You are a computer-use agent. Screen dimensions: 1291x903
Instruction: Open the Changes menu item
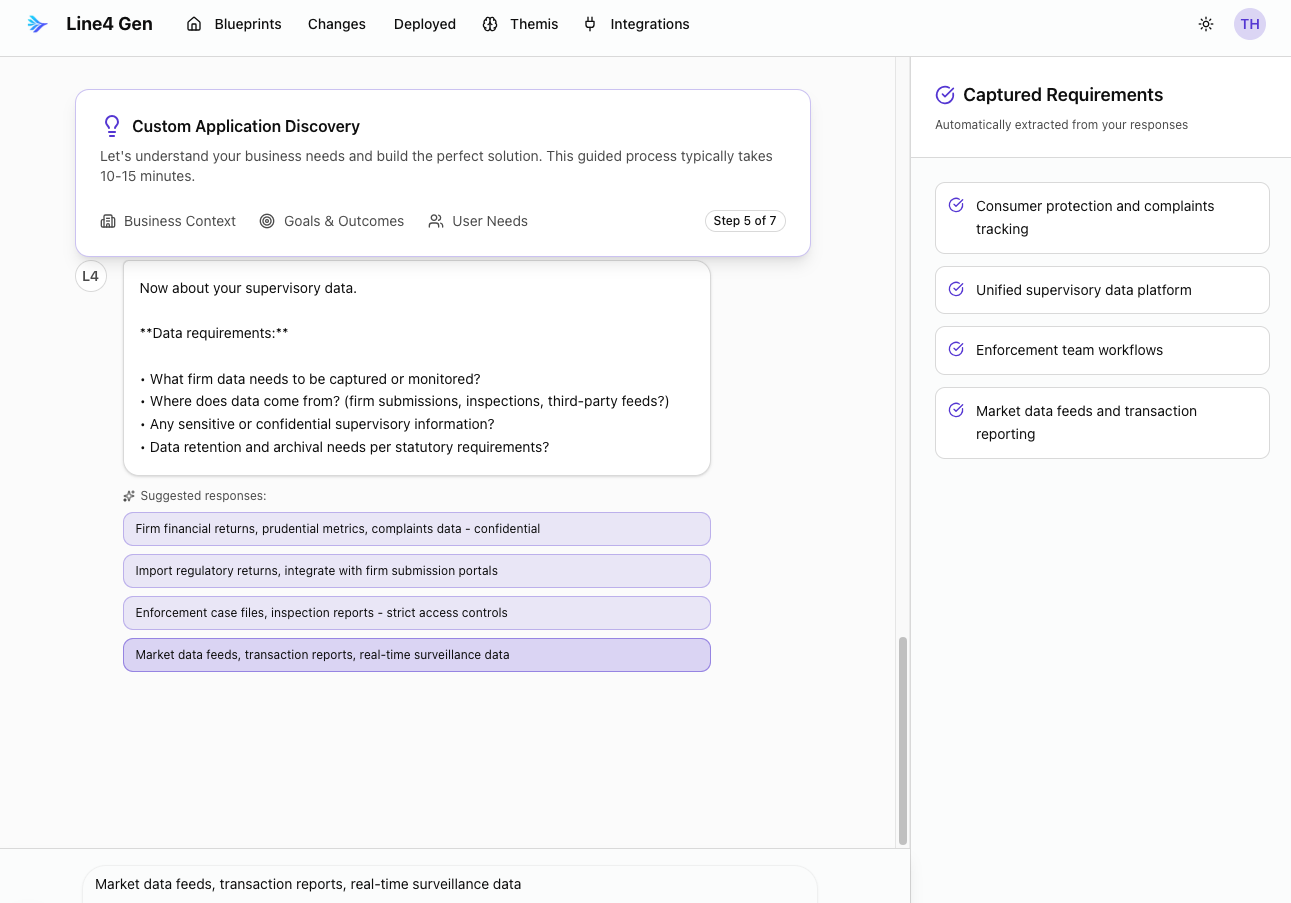(336, 24)
